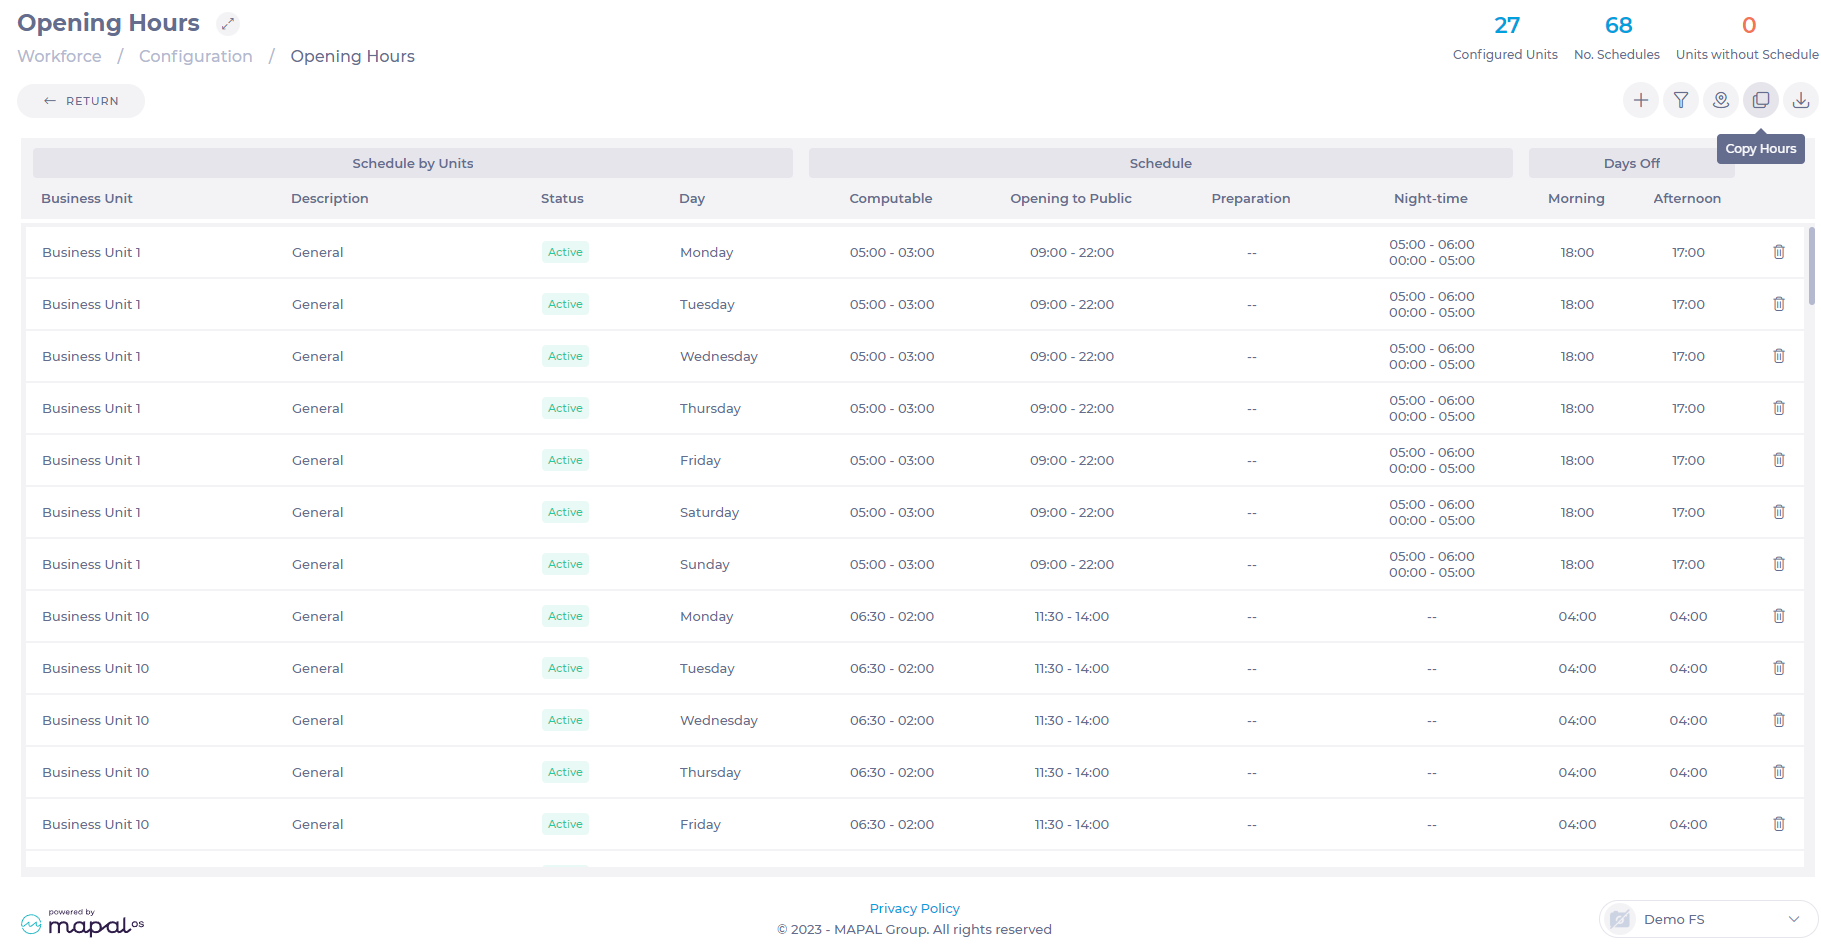Click the Computable column header
Viewport: 1821px width, 946px height.
[891, 198]
